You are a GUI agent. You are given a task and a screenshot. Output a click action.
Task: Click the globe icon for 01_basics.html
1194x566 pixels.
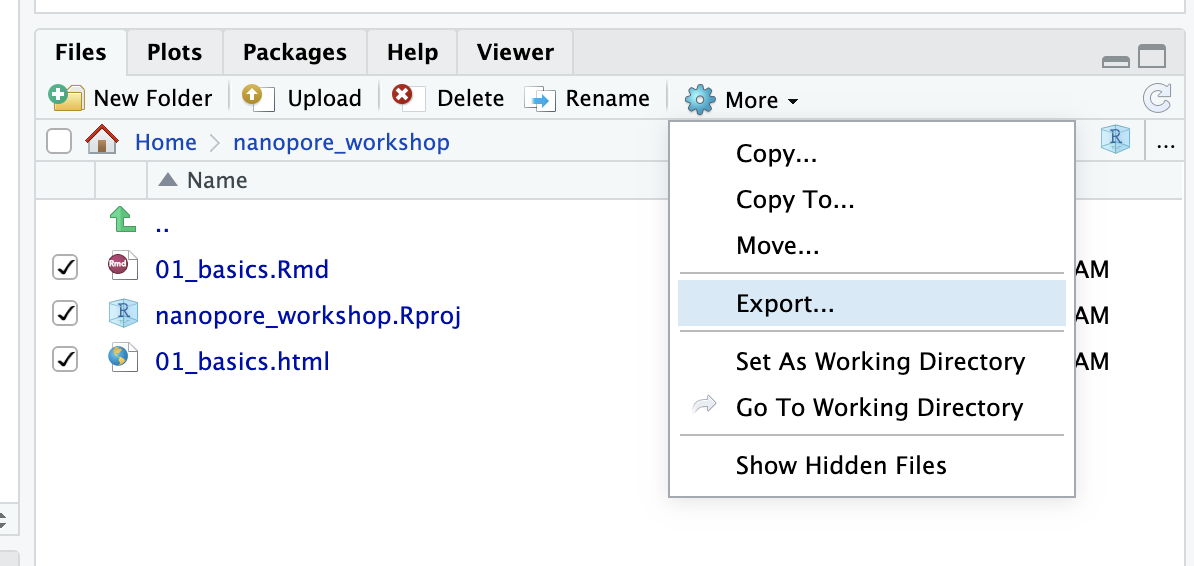tap(123, 359)
